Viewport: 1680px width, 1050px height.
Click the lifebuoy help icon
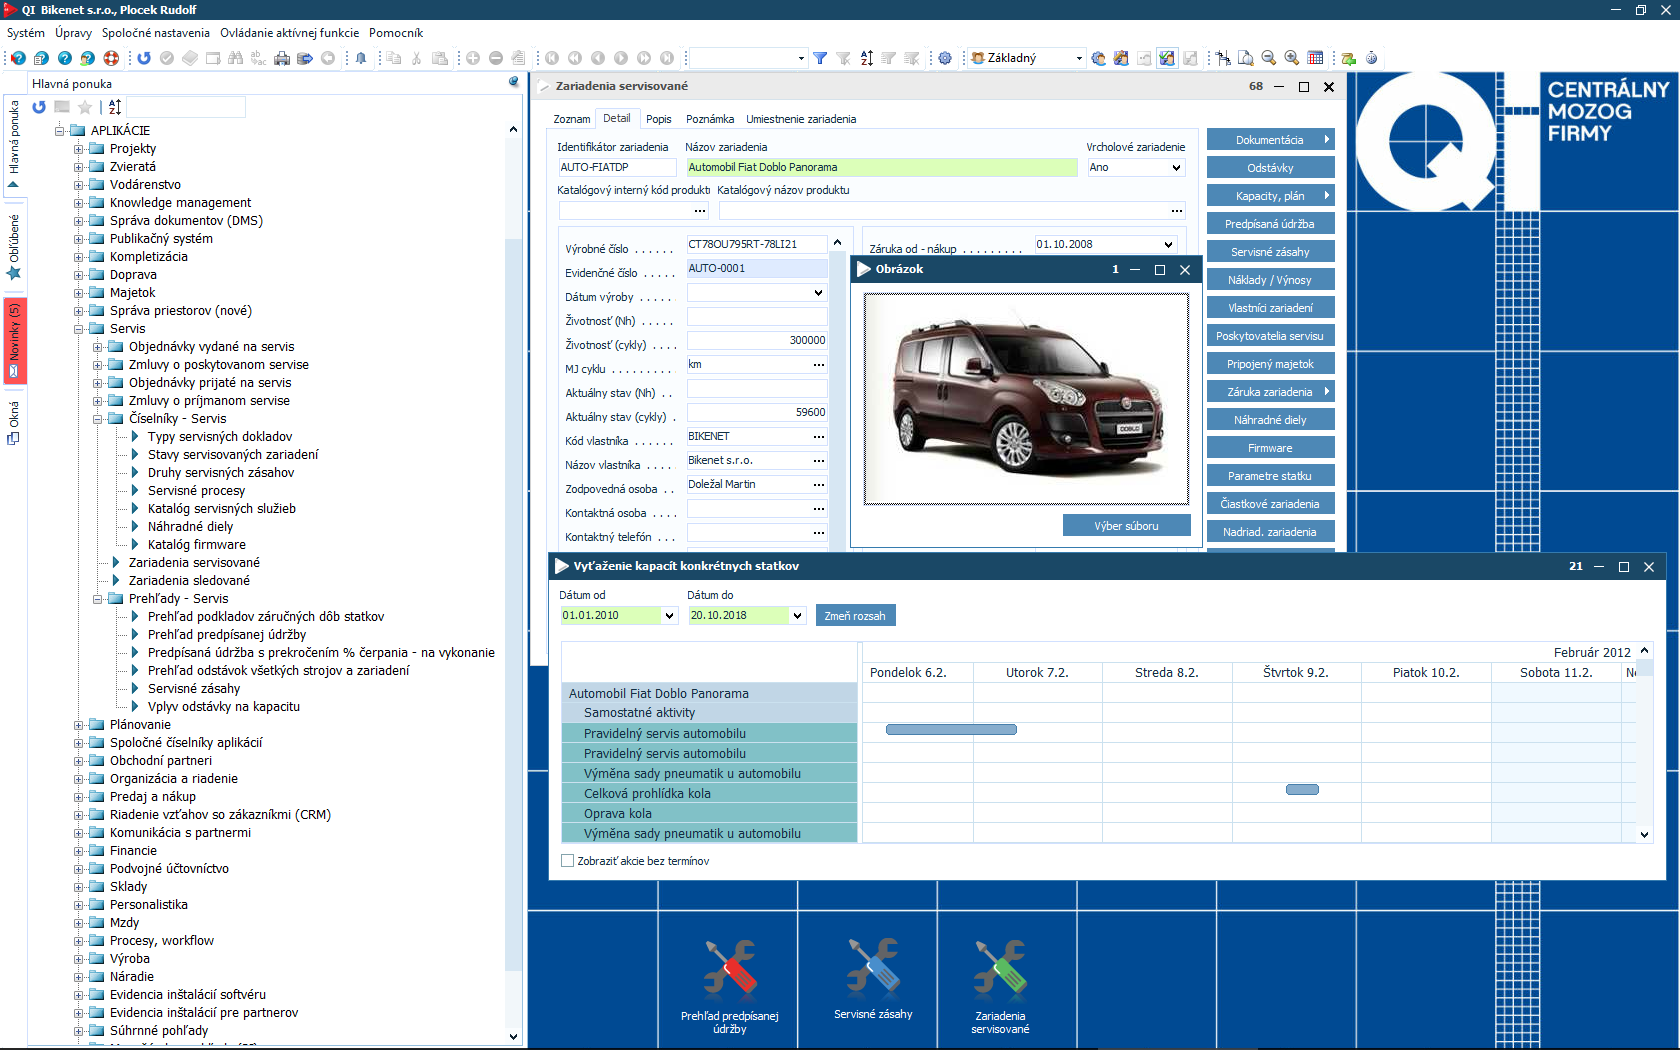(x=111, y=58)
